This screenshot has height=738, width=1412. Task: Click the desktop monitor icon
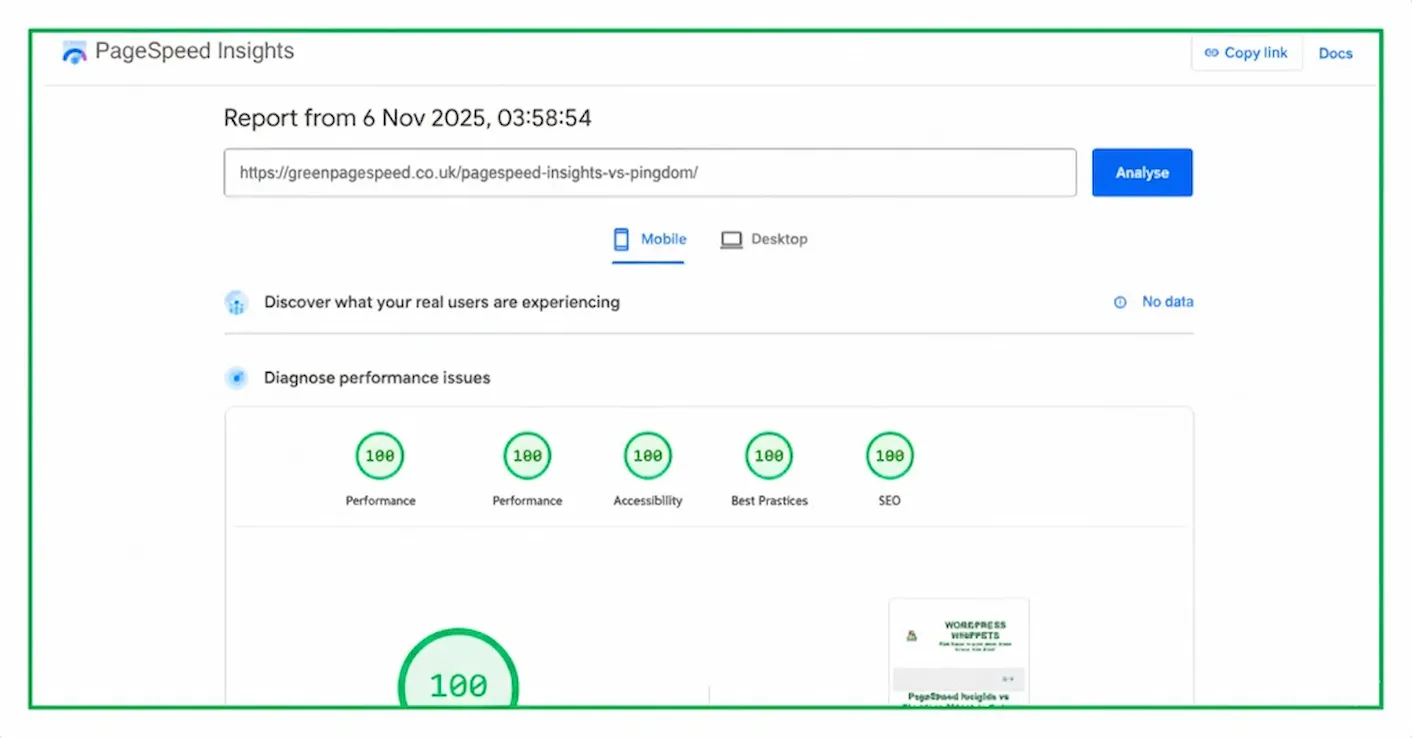pyautogui.click(x=732, y=240)
